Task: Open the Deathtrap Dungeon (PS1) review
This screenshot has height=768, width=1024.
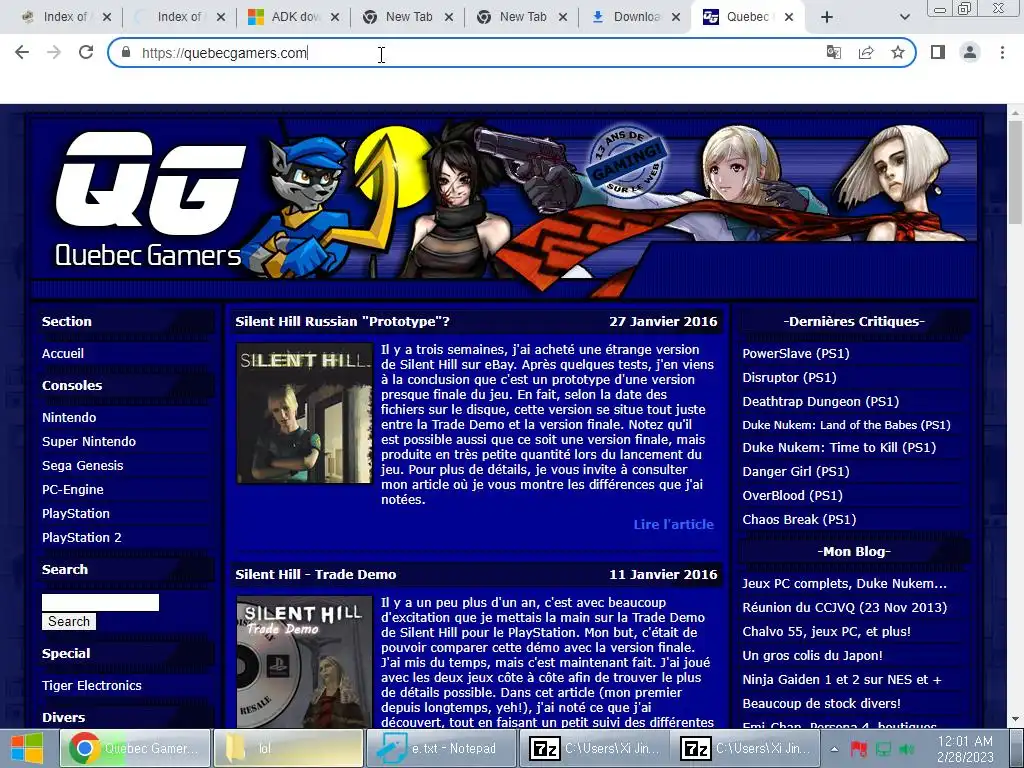Action: [x=820, y=402]
